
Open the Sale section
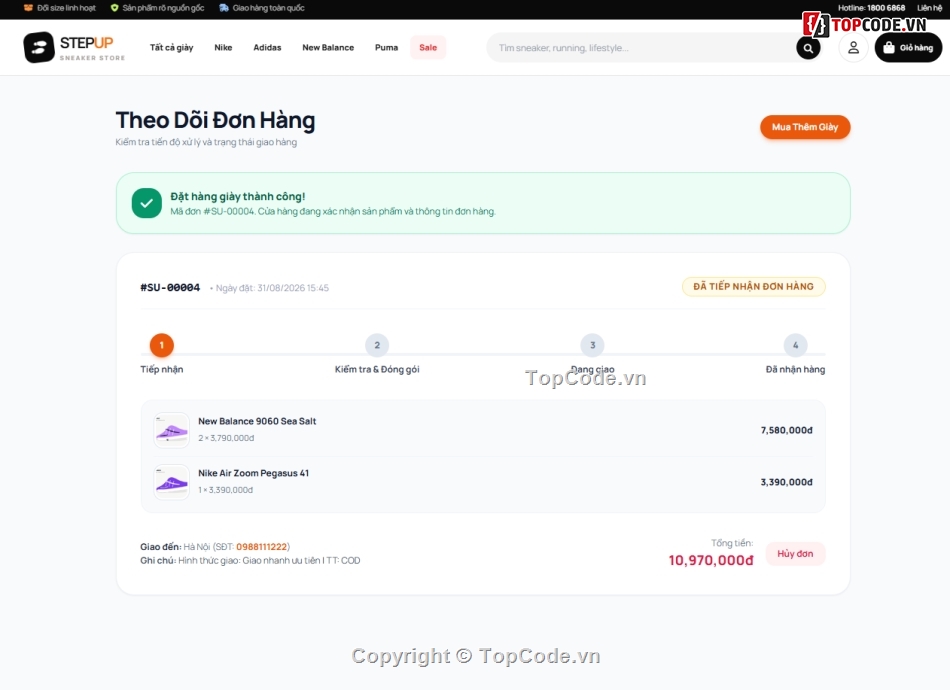tap(428, 47)
